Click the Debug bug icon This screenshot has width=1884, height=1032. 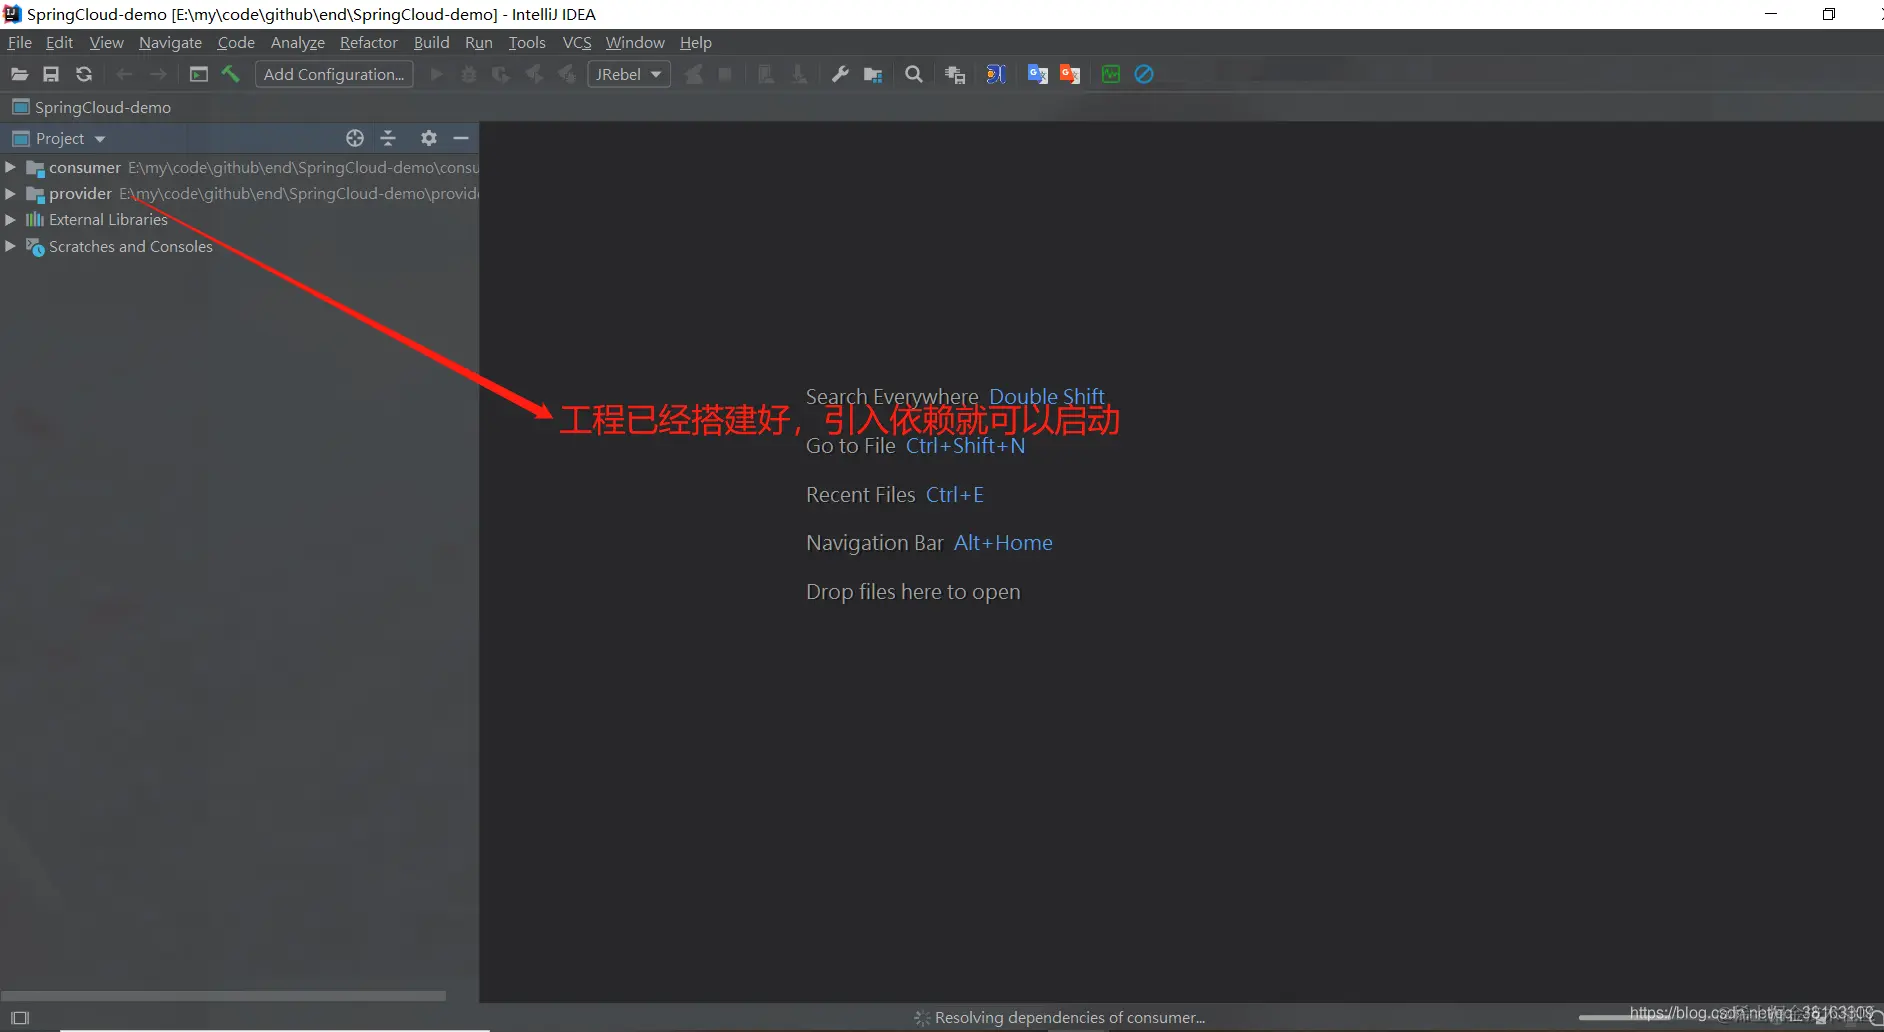pos(469,74)
